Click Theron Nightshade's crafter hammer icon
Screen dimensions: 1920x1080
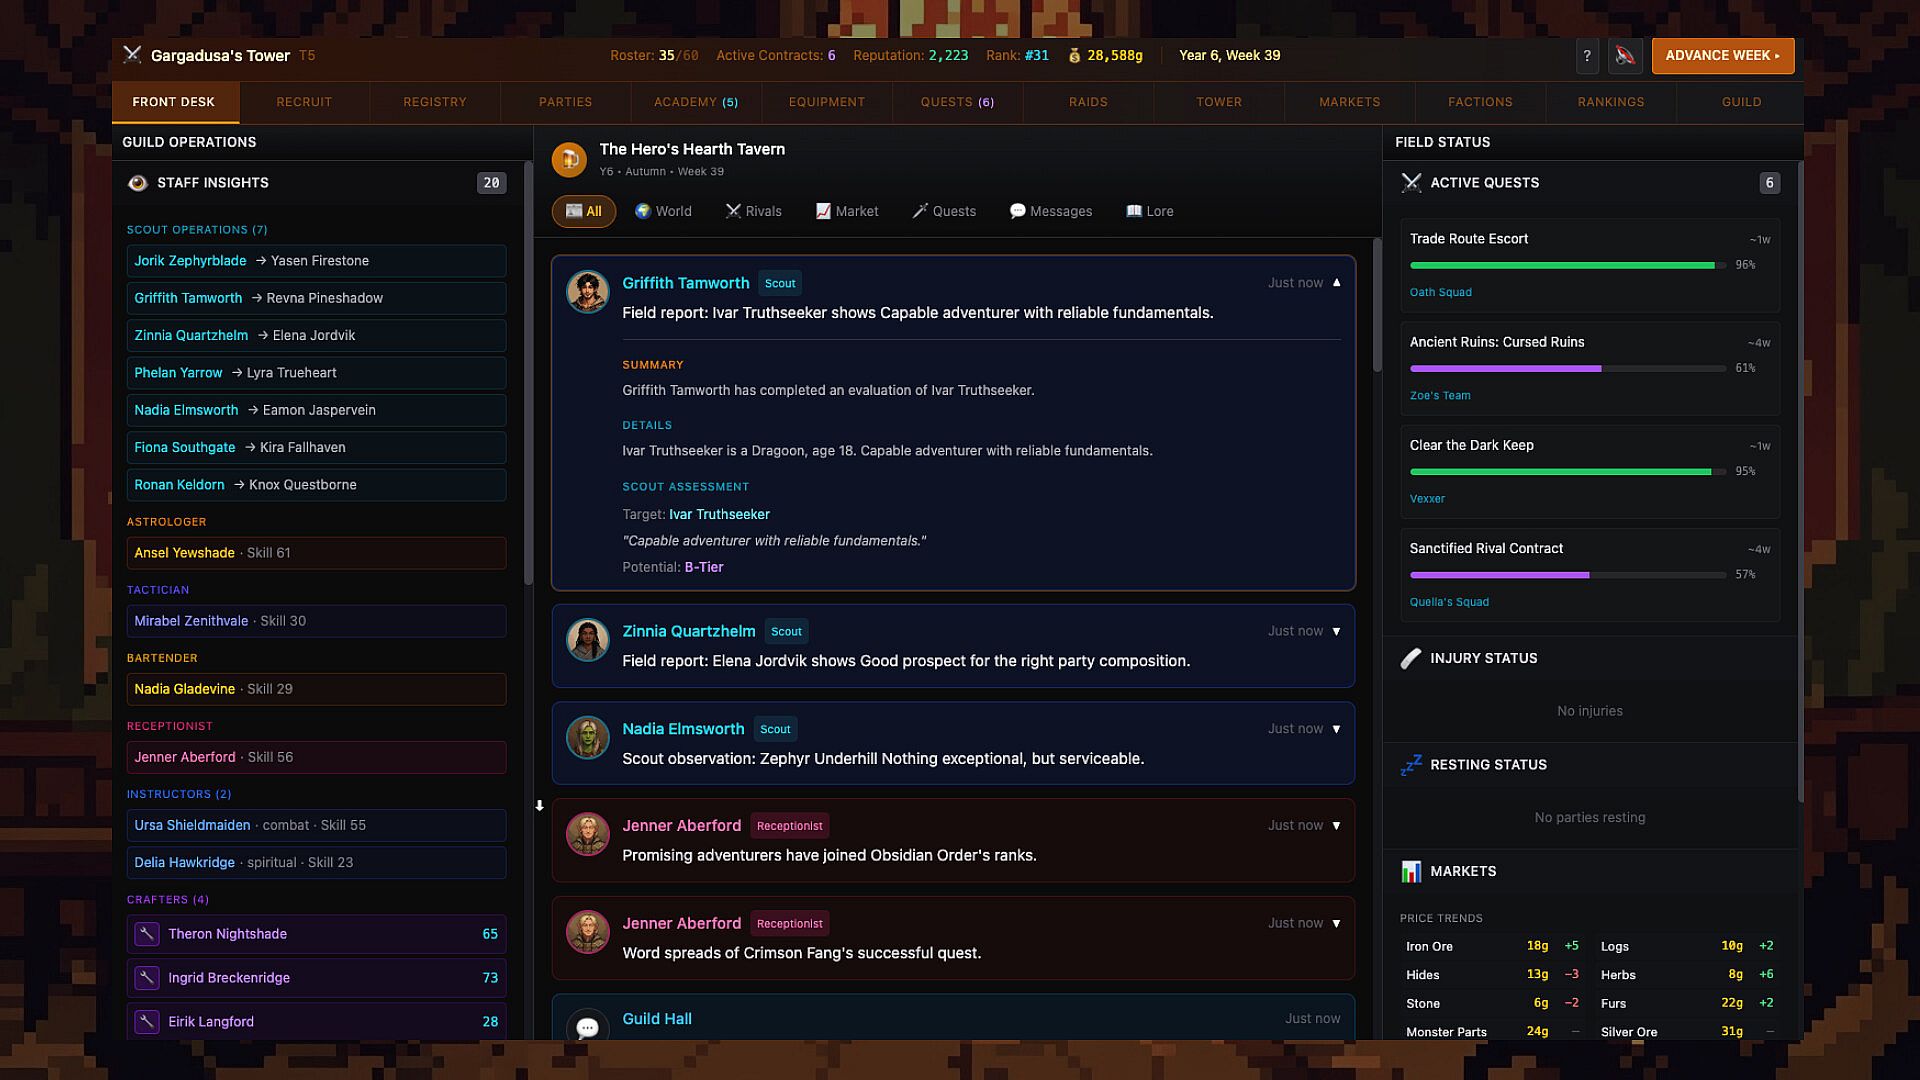coord(147,934)
